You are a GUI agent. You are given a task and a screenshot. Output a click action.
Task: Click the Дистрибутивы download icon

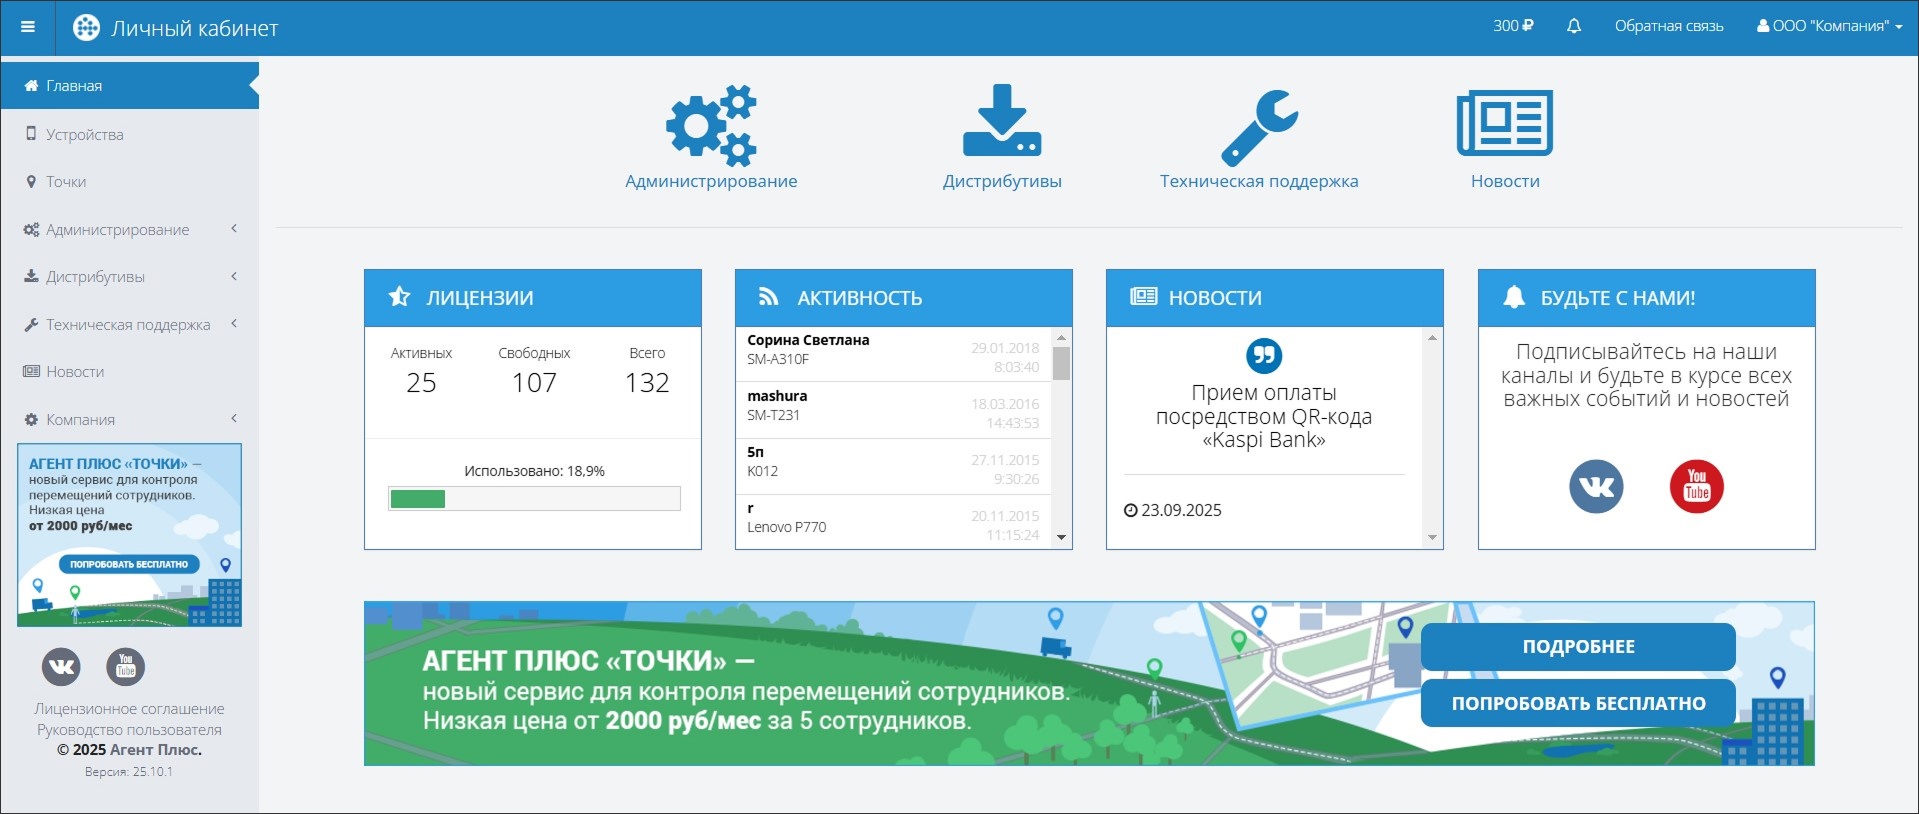(x=1001, y=121)
